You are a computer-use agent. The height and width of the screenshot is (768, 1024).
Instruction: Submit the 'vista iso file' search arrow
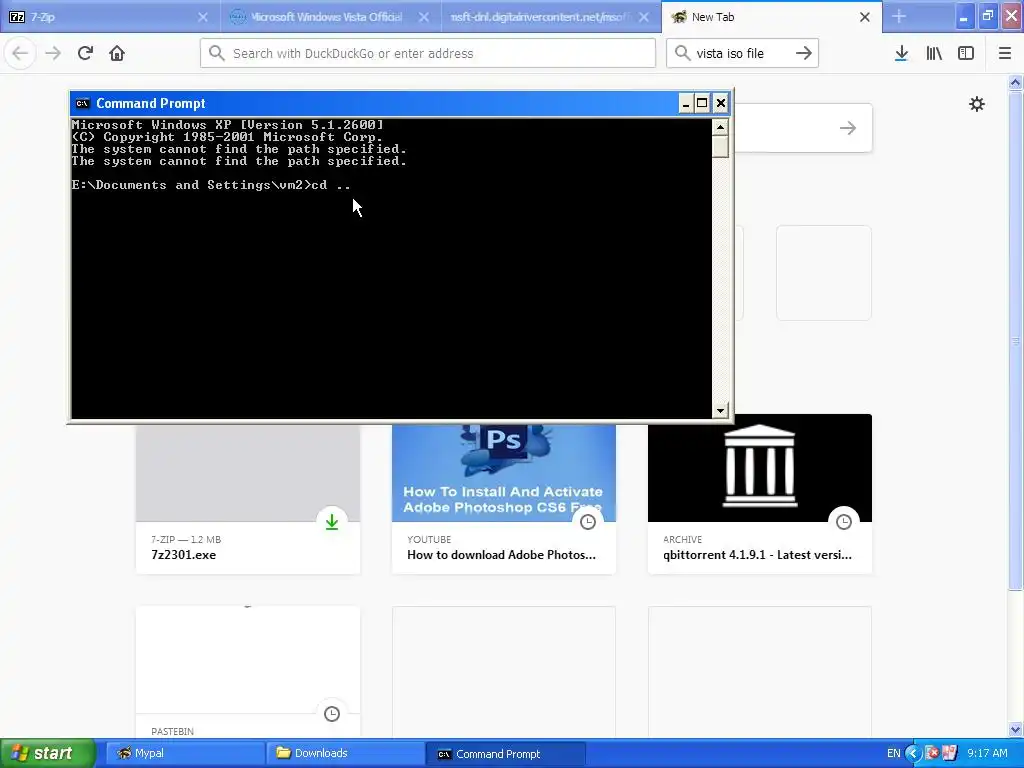pos(804,53)
